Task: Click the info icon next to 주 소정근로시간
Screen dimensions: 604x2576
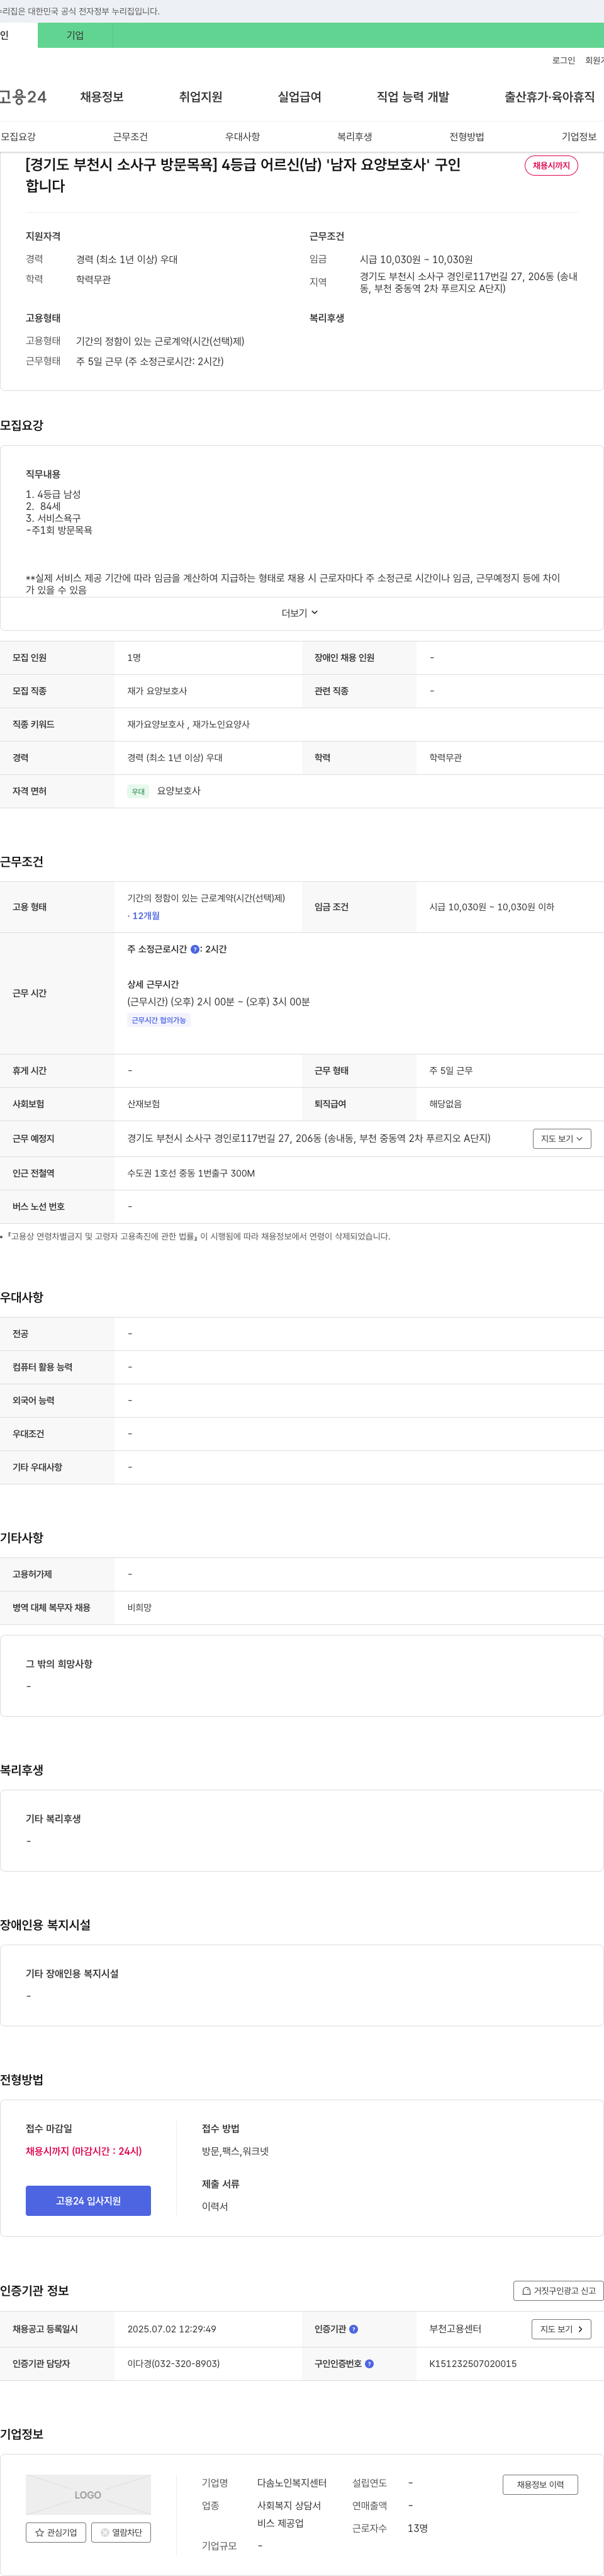Action: point(195,949)
